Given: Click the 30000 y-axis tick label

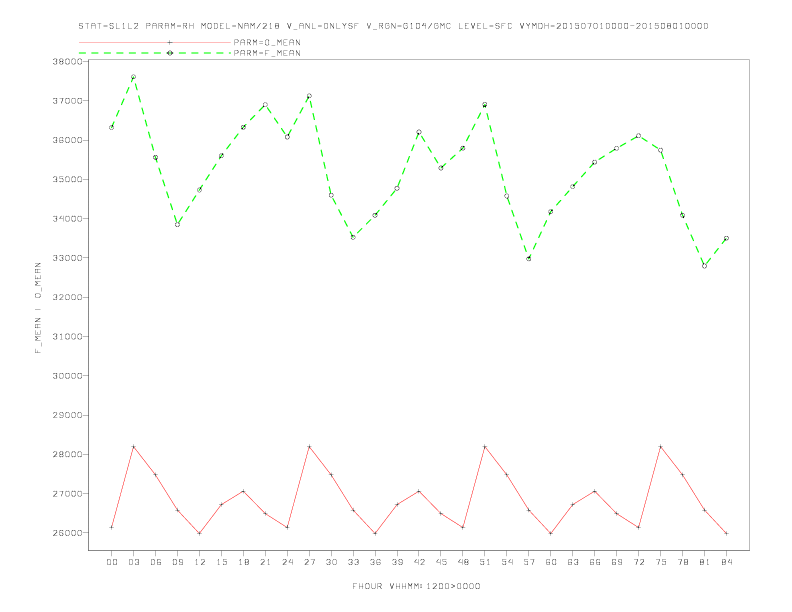Looking at the screenshot, I should [x=67, y=376].
